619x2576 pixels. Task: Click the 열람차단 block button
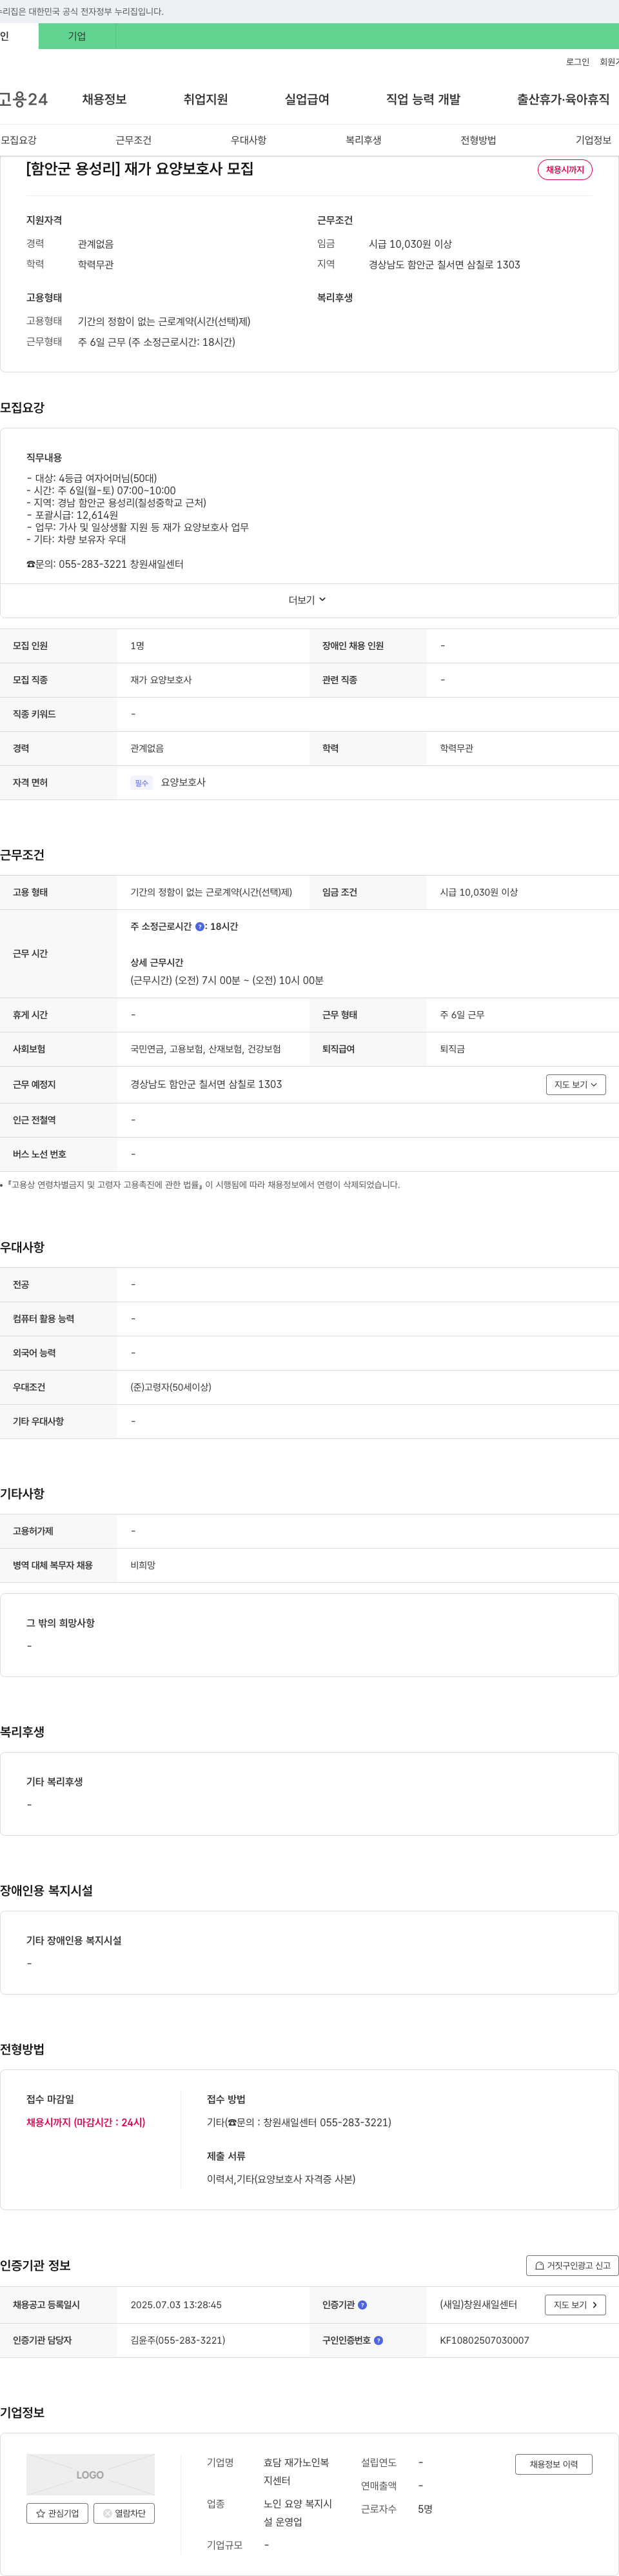(124, 2513)
